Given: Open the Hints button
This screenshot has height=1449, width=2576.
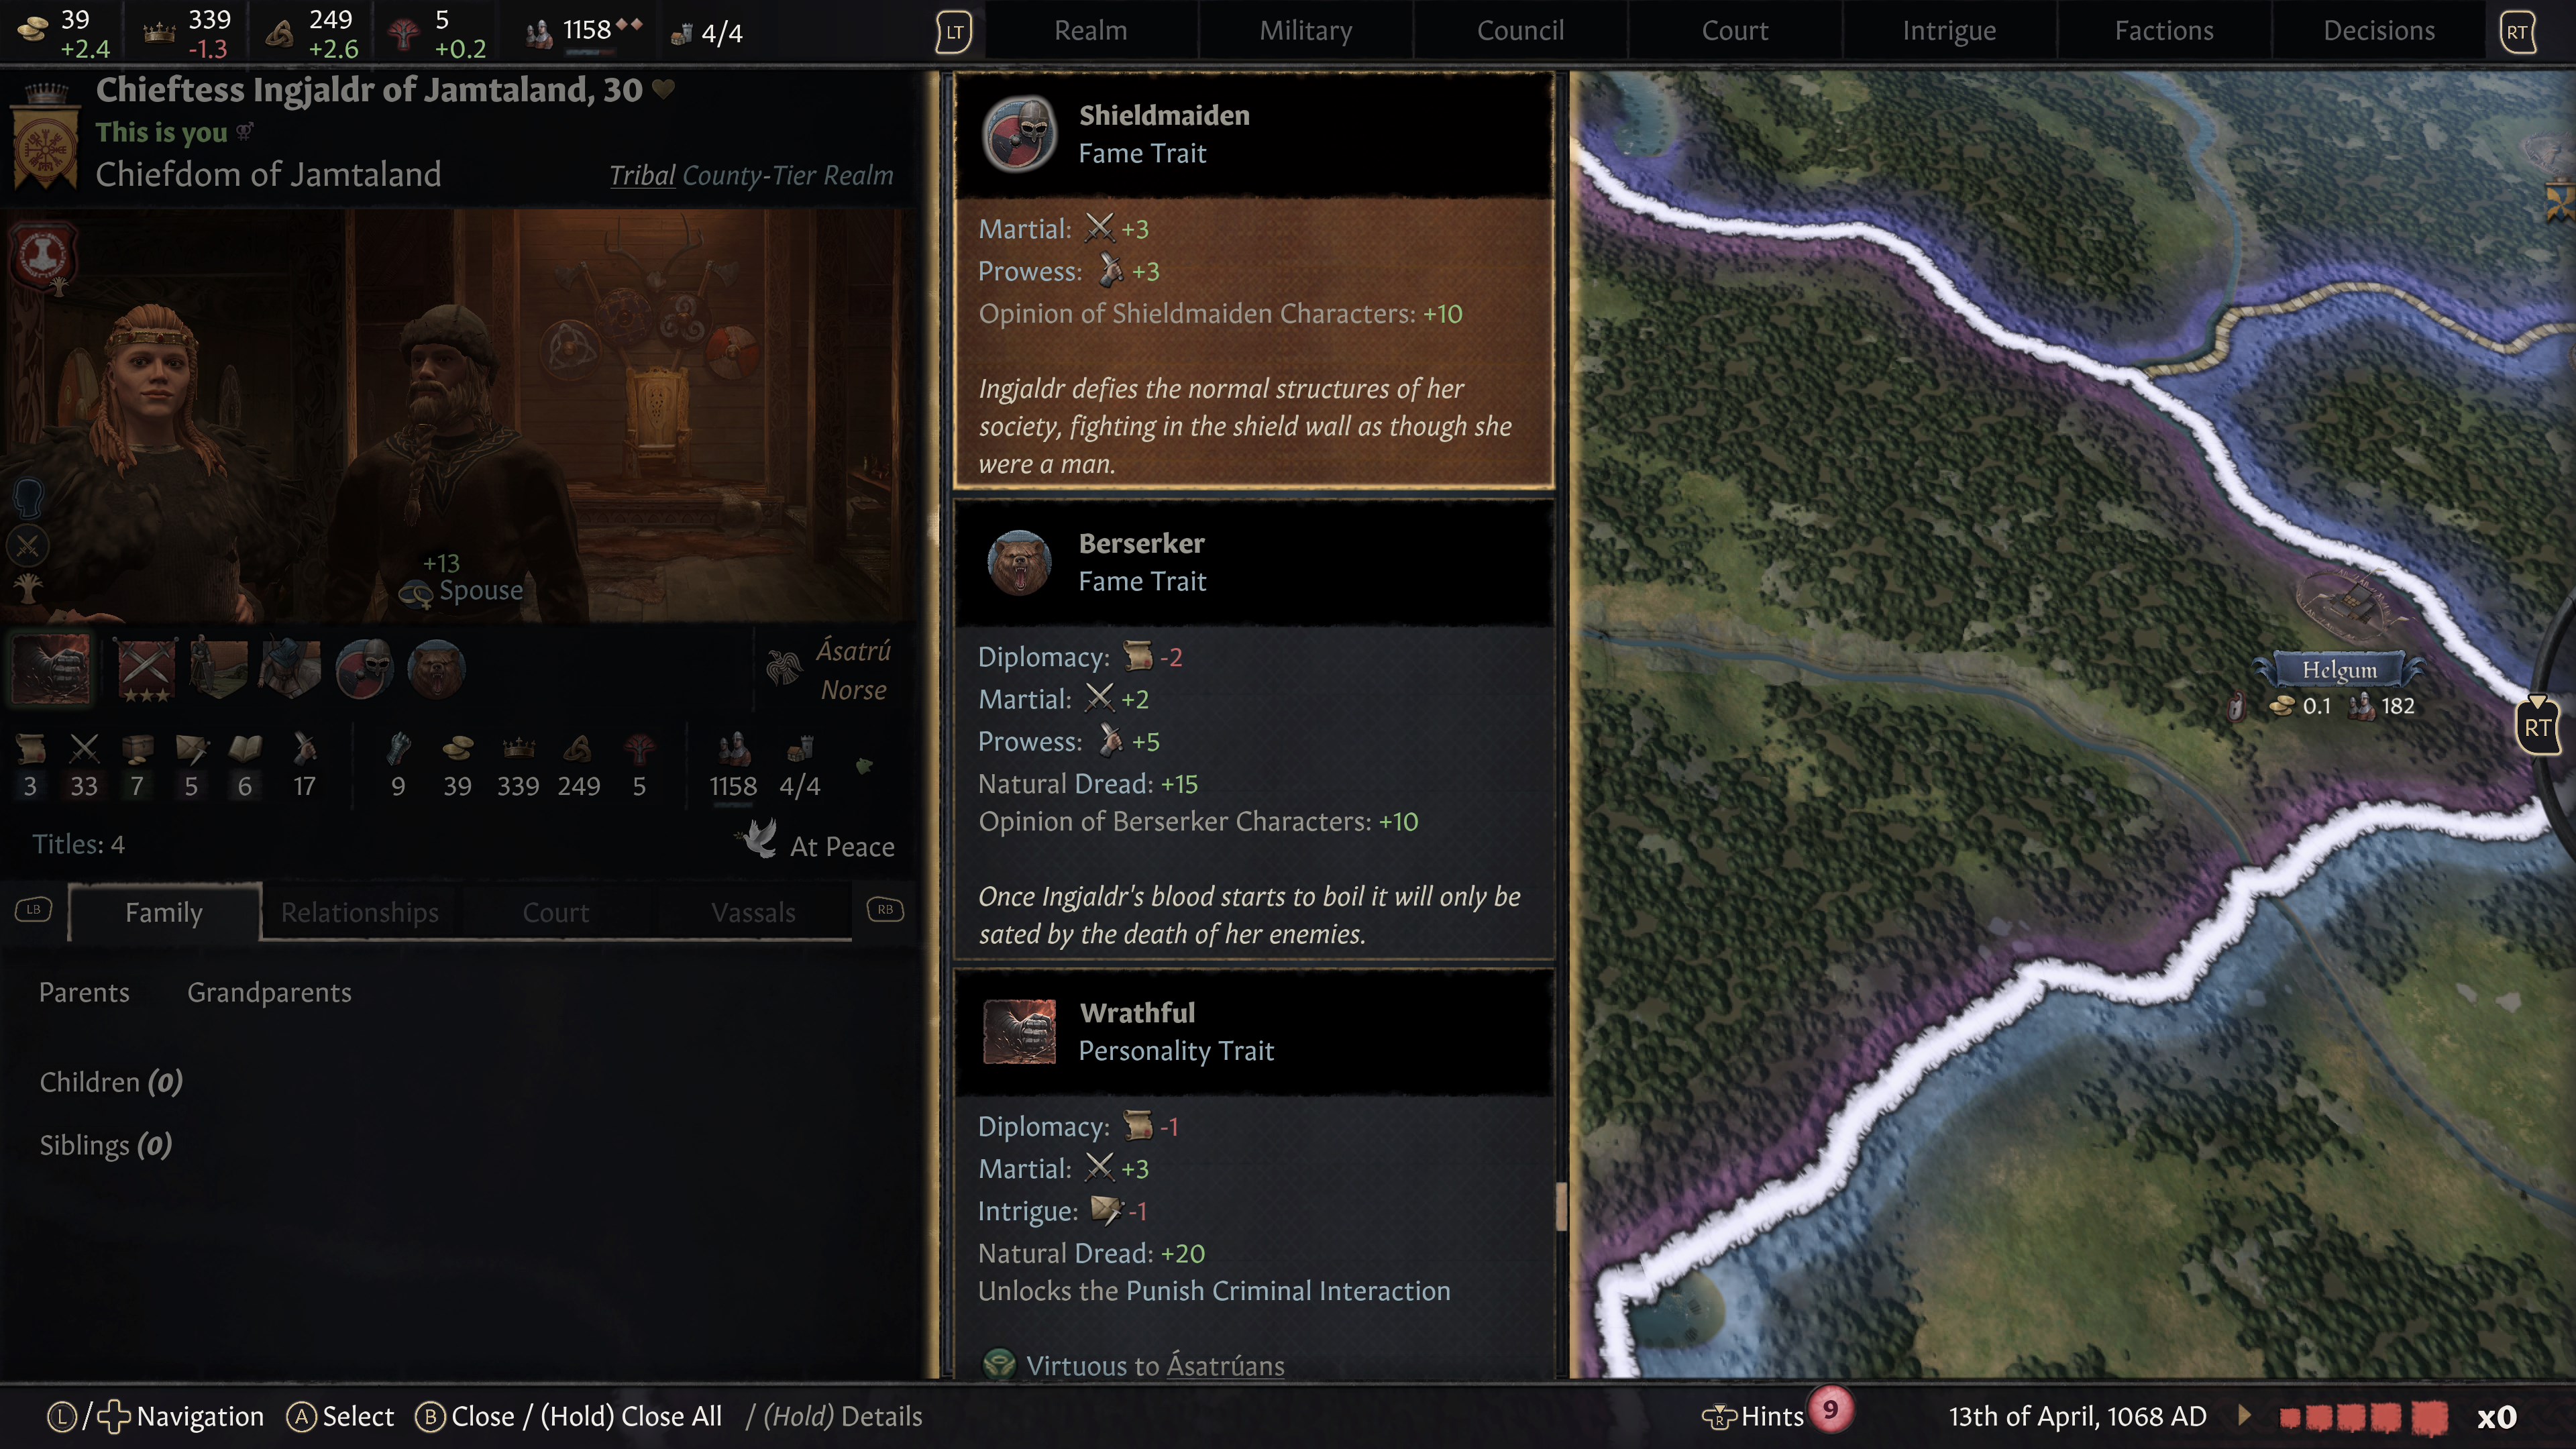Looking at the screenshot, I should [x=1754, y=1416].
